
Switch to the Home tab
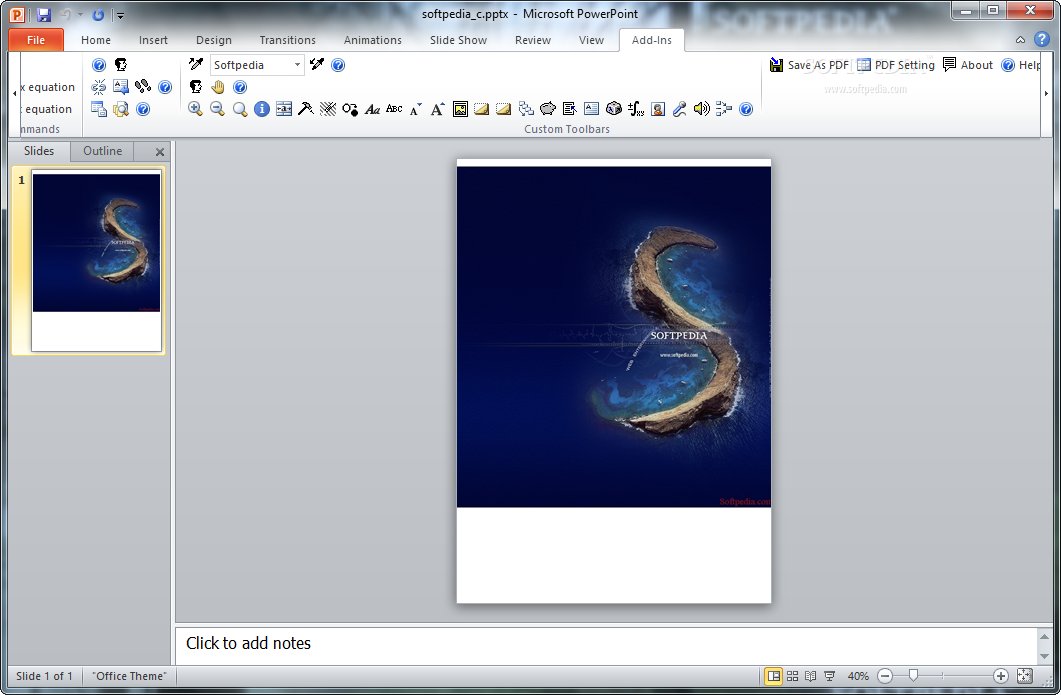95,40
